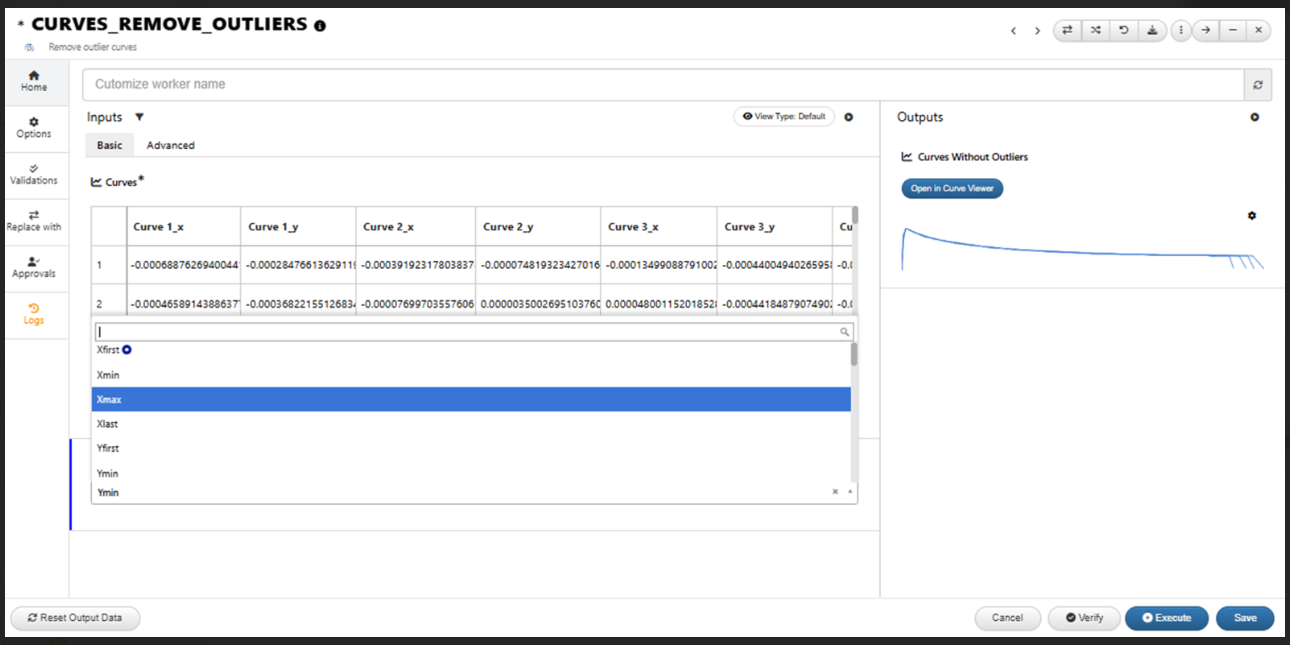Viewport: 1290px width, 645px height.
Task: Open the three-dot more options menu
Action: coord(1181,30)
